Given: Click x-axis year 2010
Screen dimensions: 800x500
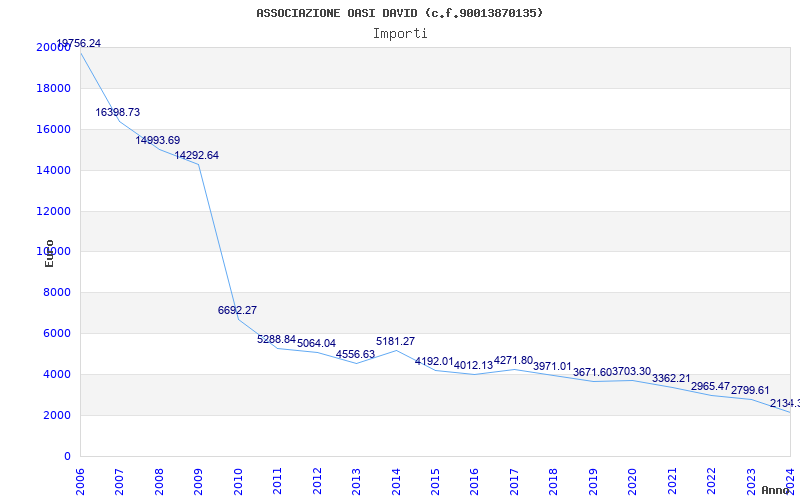Looking at the screenshot, I should click(x=238, y=481).
